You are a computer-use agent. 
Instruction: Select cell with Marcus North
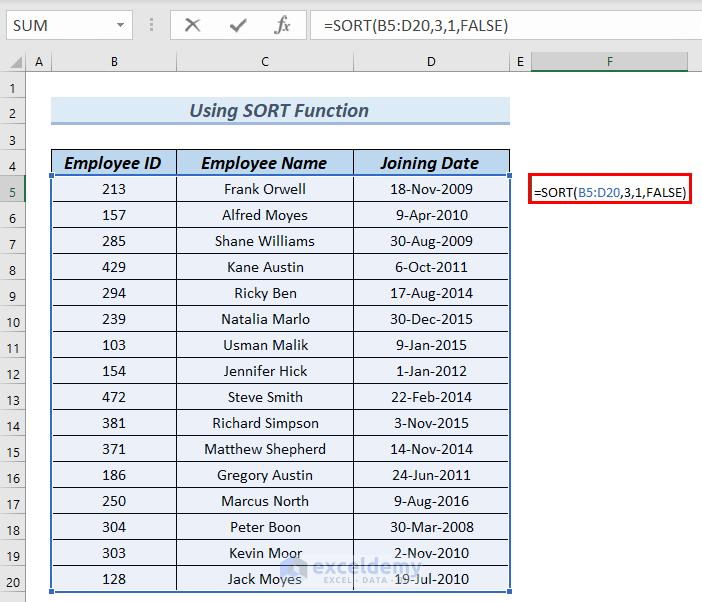(265, 500)
